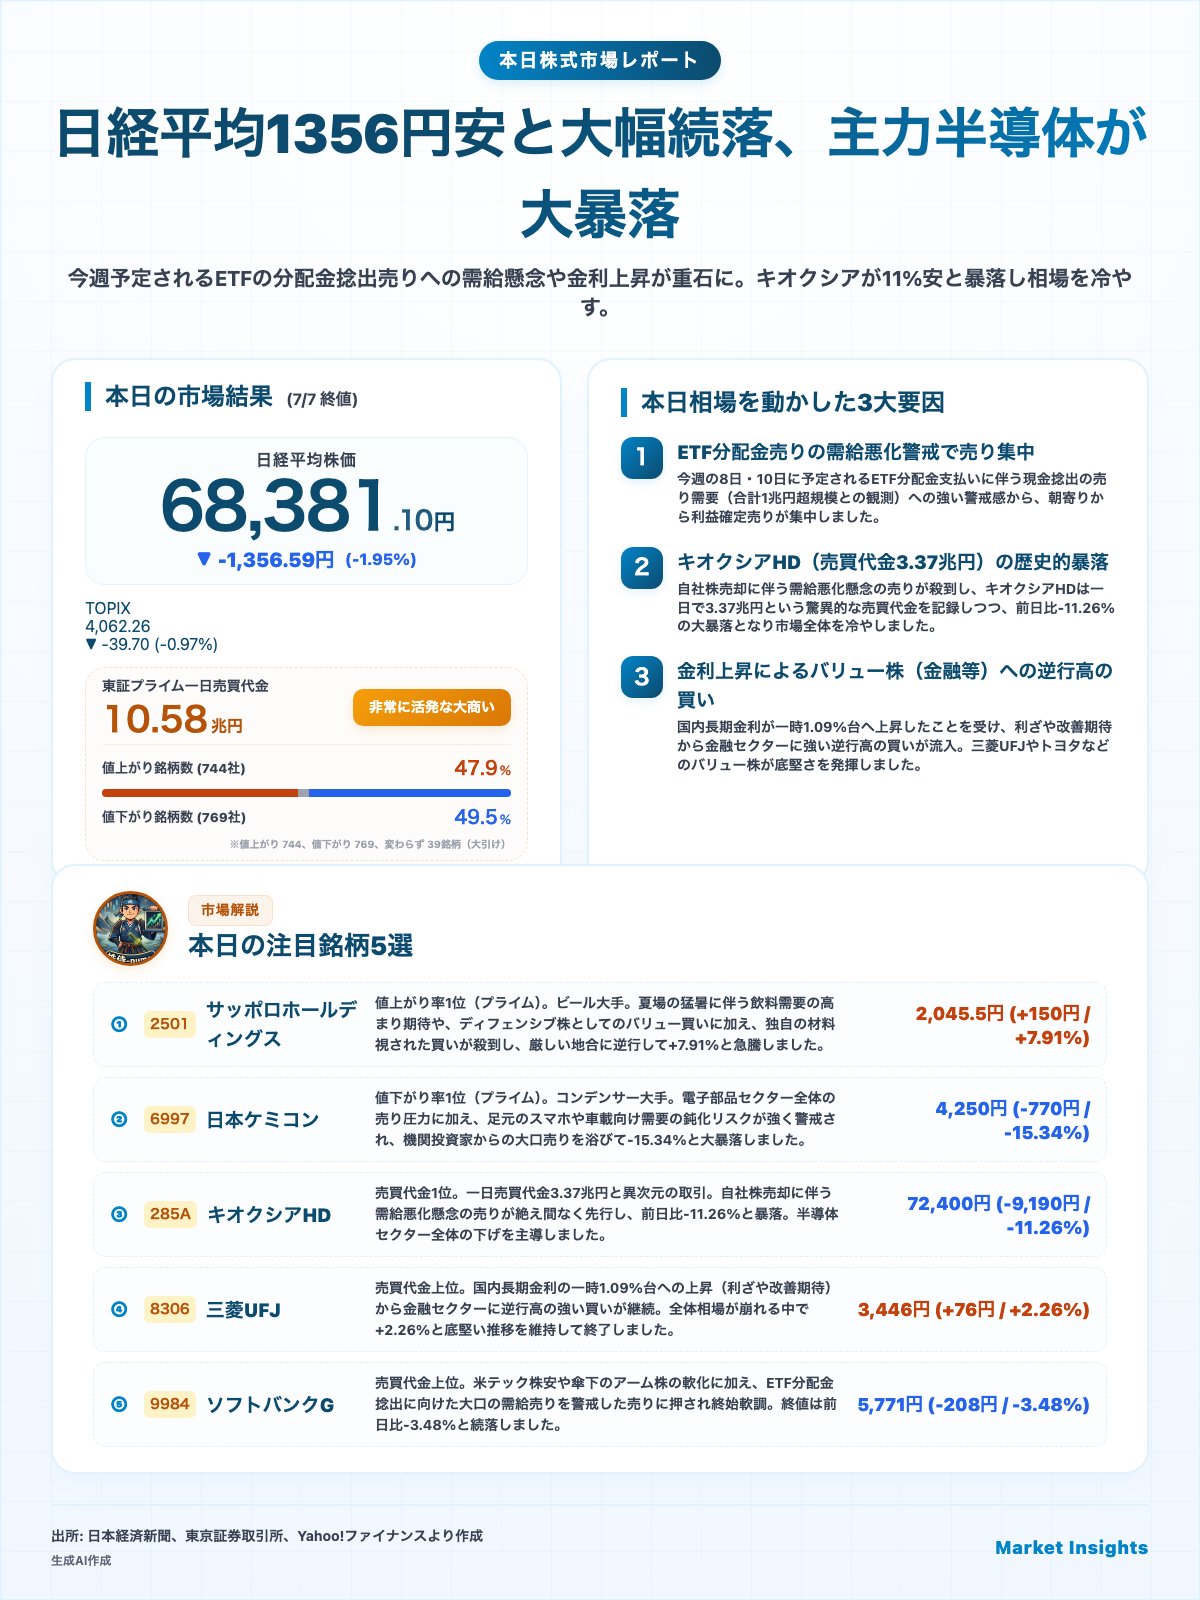Screen dimensions: 1200x1600
Task: Click circled number icon beside サッポロホールディングス
Action: point(119,1024)
